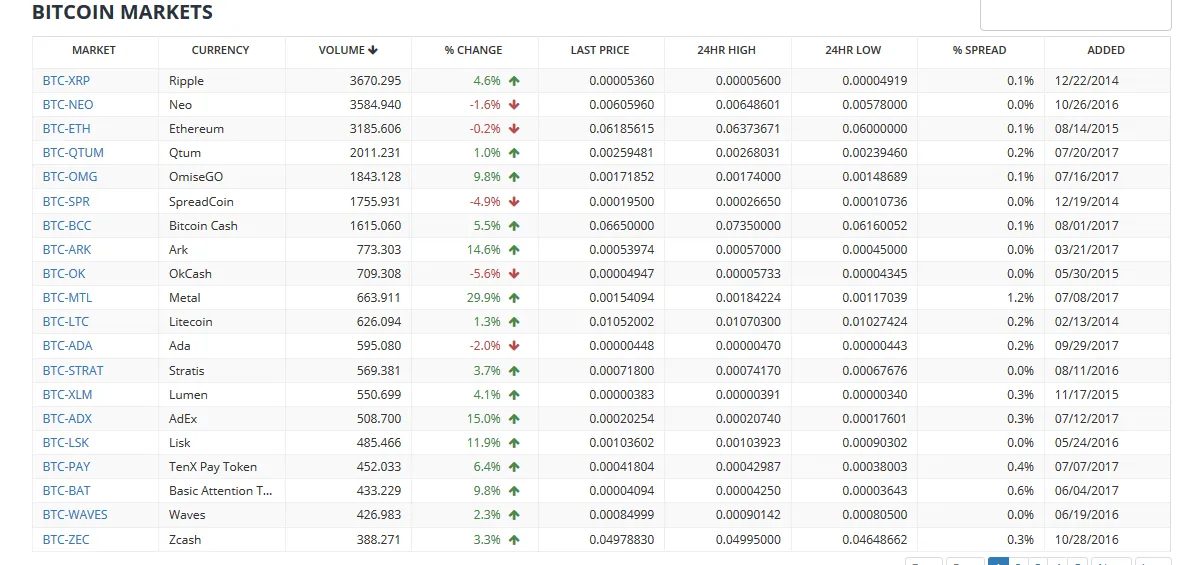
Task: Open the BTC-SPR market link
Action: [x=67, y=202]
